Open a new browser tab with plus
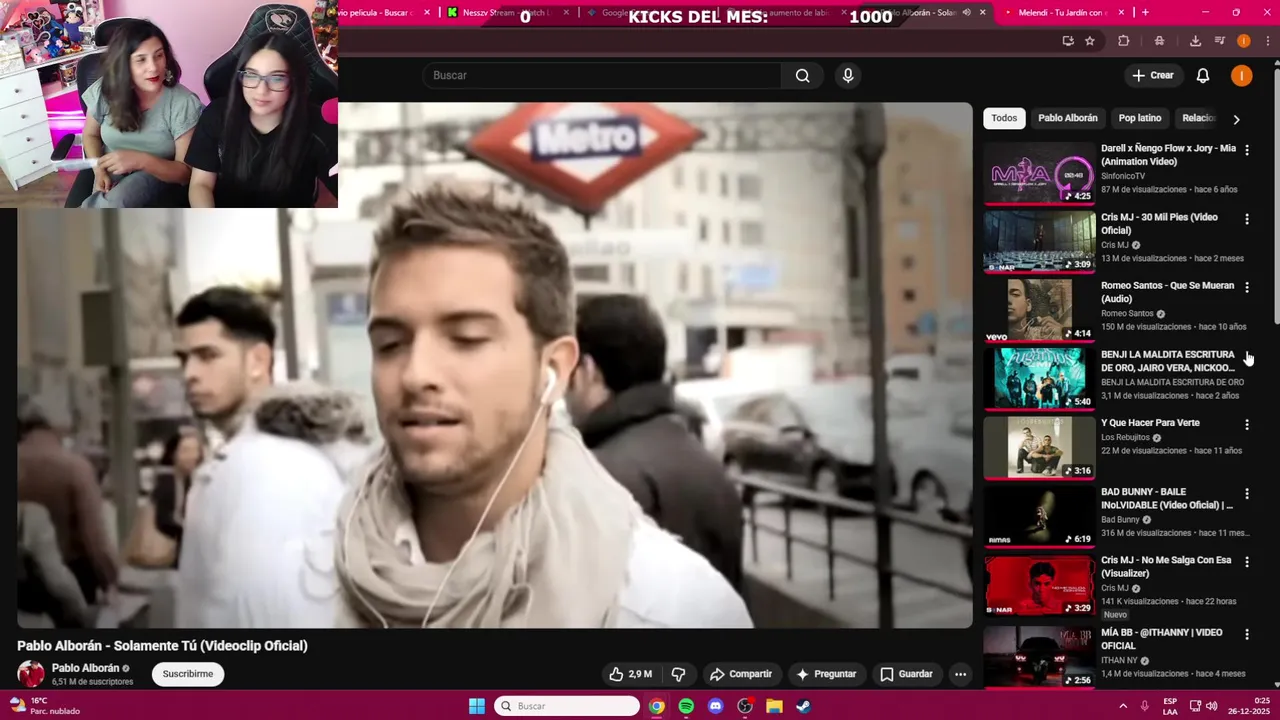 [x=1145, y=12]
